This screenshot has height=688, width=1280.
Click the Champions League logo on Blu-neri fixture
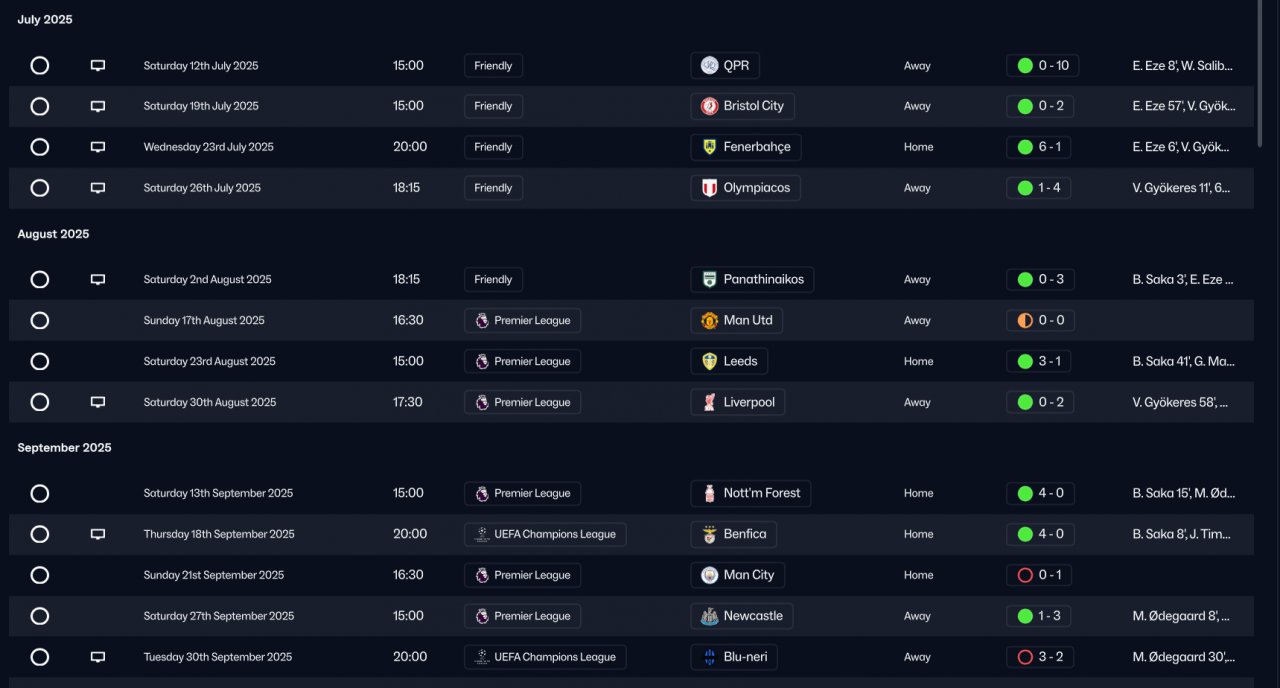pyautogui.click(x=482, y=657)
